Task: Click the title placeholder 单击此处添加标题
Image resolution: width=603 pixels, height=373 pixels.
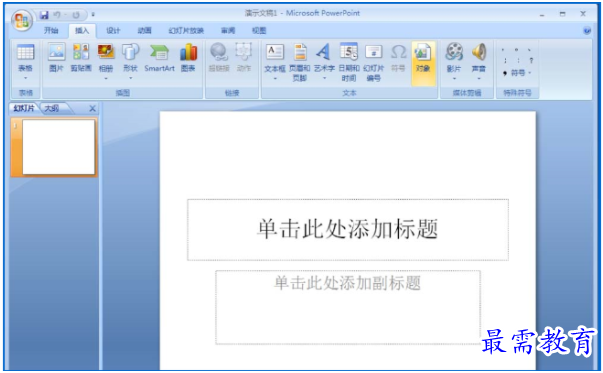Action: 348,230
